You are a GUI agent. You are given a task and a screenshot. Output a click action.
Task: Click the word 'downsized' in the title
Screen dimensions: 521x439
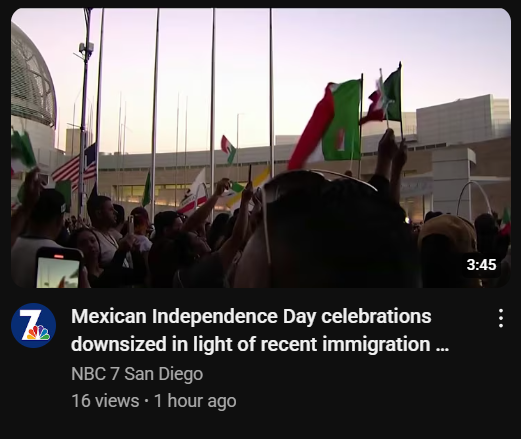coord(119,344)
